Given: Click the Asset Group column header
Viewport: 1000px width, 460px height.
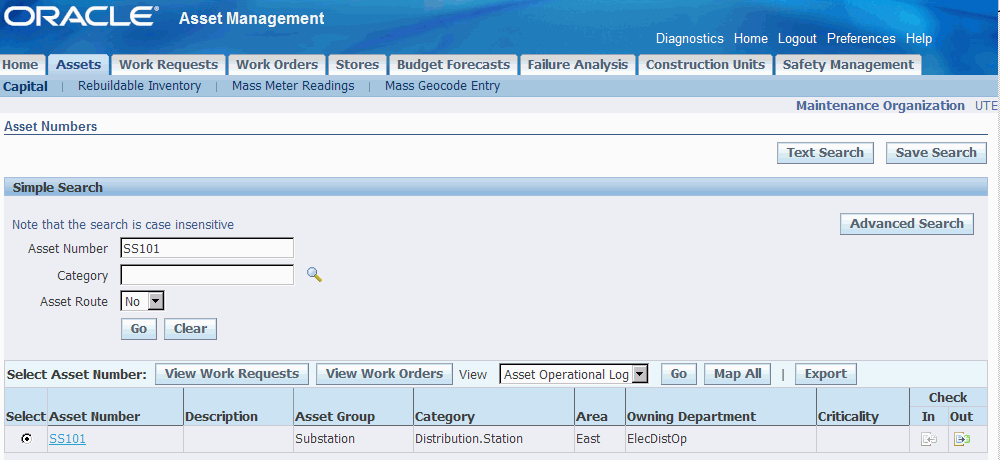Looking at the screenshot, I should pos(335,417).
